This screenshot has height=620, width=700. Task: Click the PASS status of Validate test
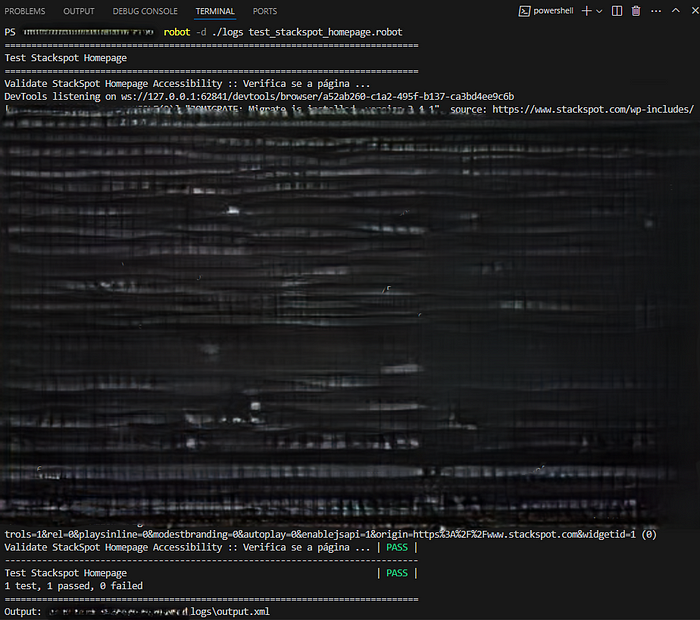397,547
